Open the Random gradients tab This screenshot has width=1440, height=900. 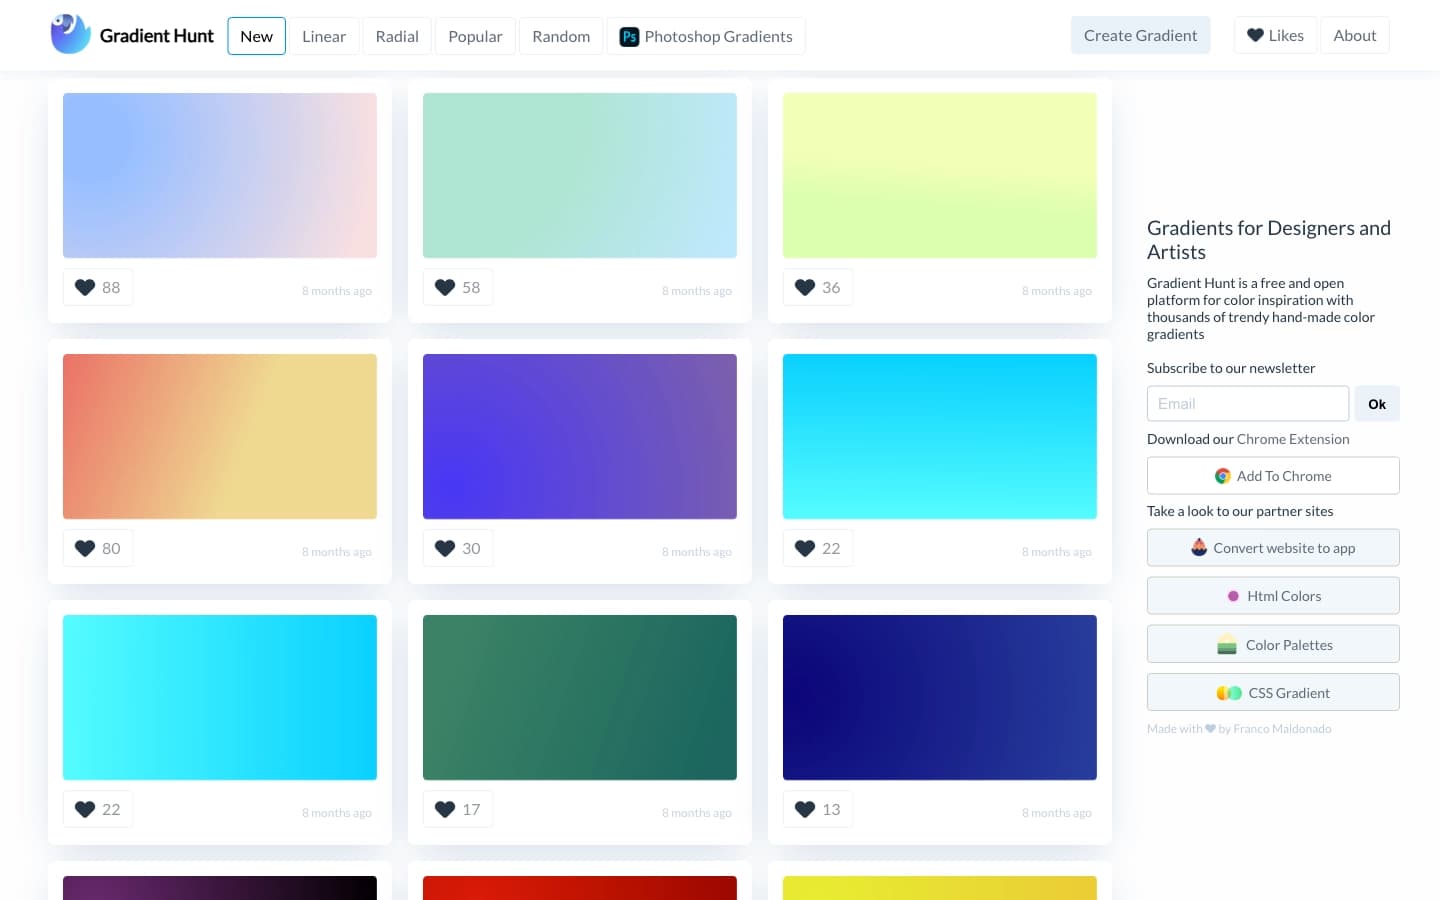point(561,36)
